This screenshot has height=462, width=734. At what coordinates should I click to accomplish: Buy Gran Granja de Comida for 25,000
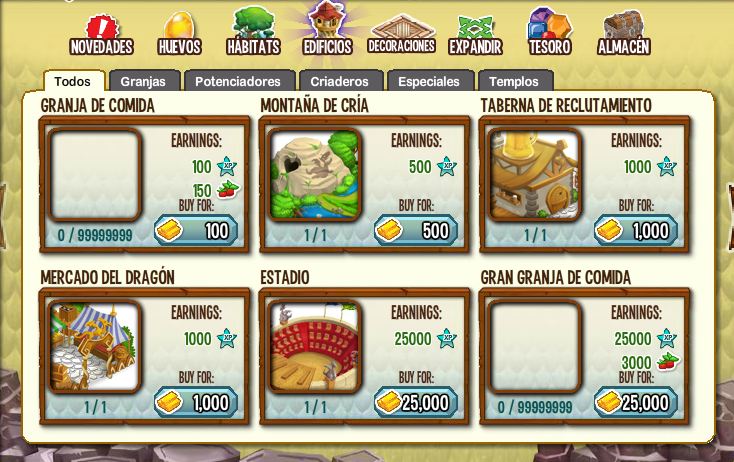coord(636,402)
